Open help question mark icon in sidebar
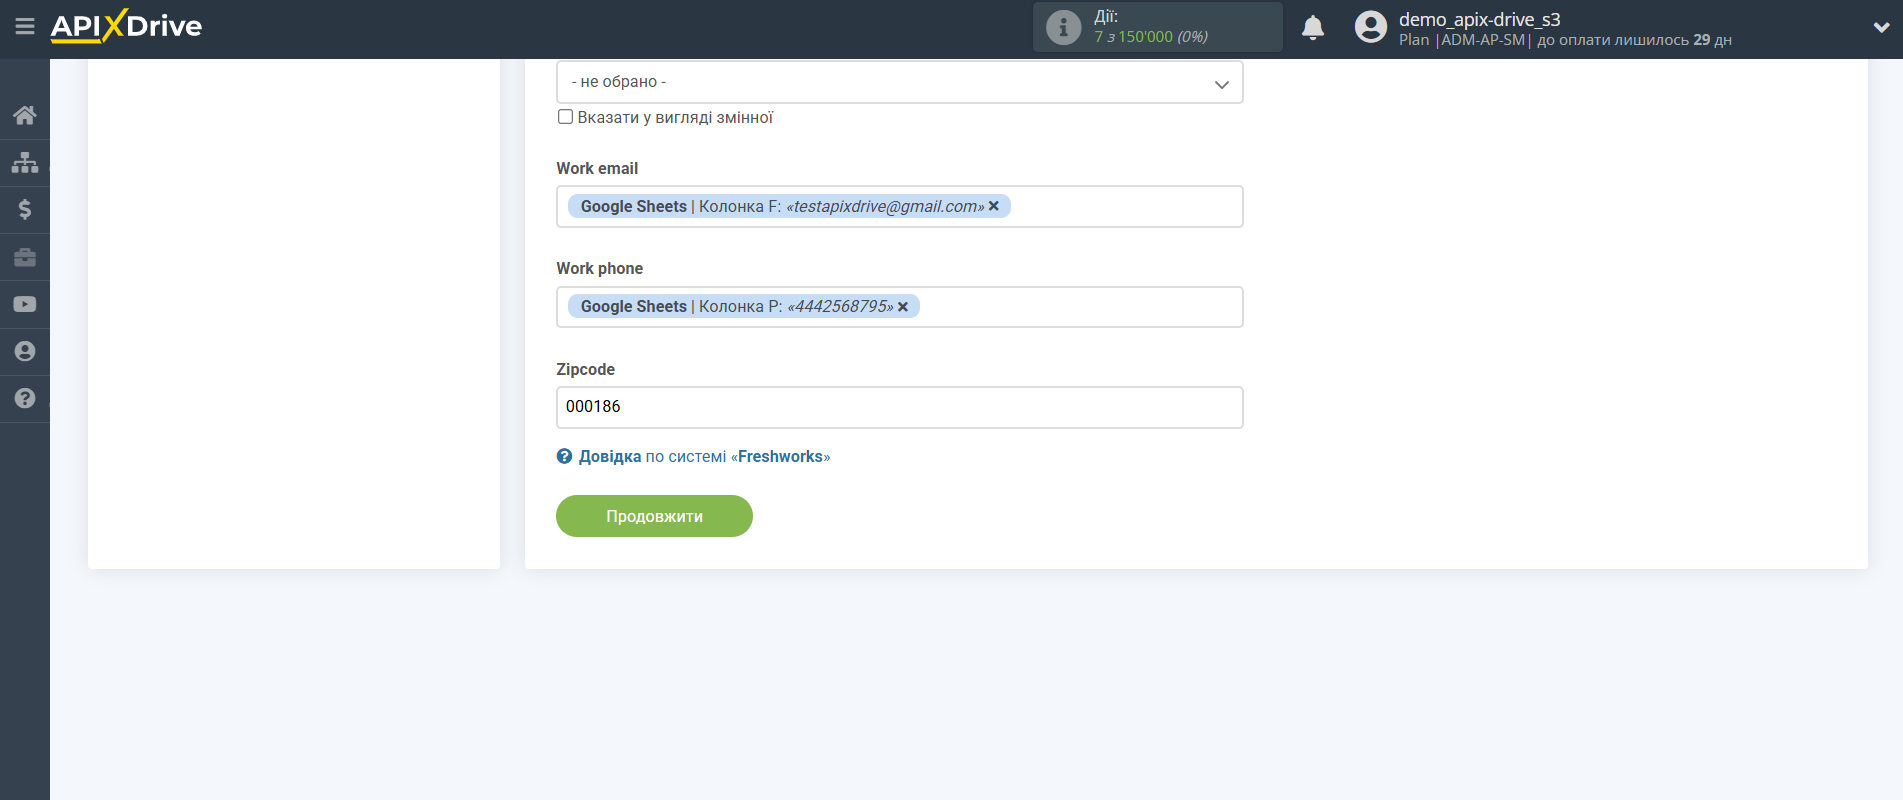This screenshot has height=800, width=1903. point(25,398)
